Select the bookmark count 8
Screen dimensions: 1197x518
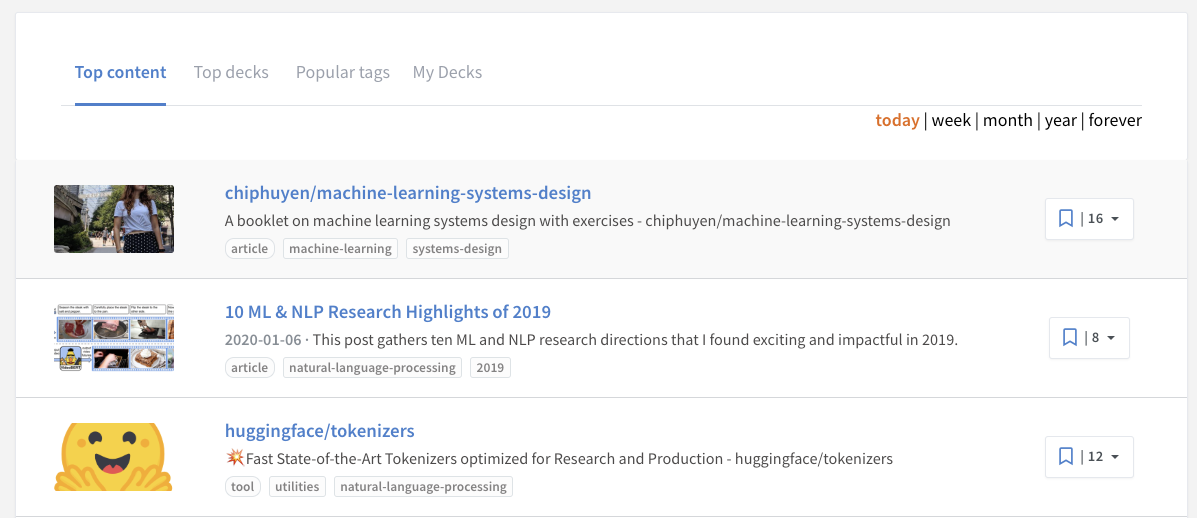pyautogui.click(x=1095, y=337)
